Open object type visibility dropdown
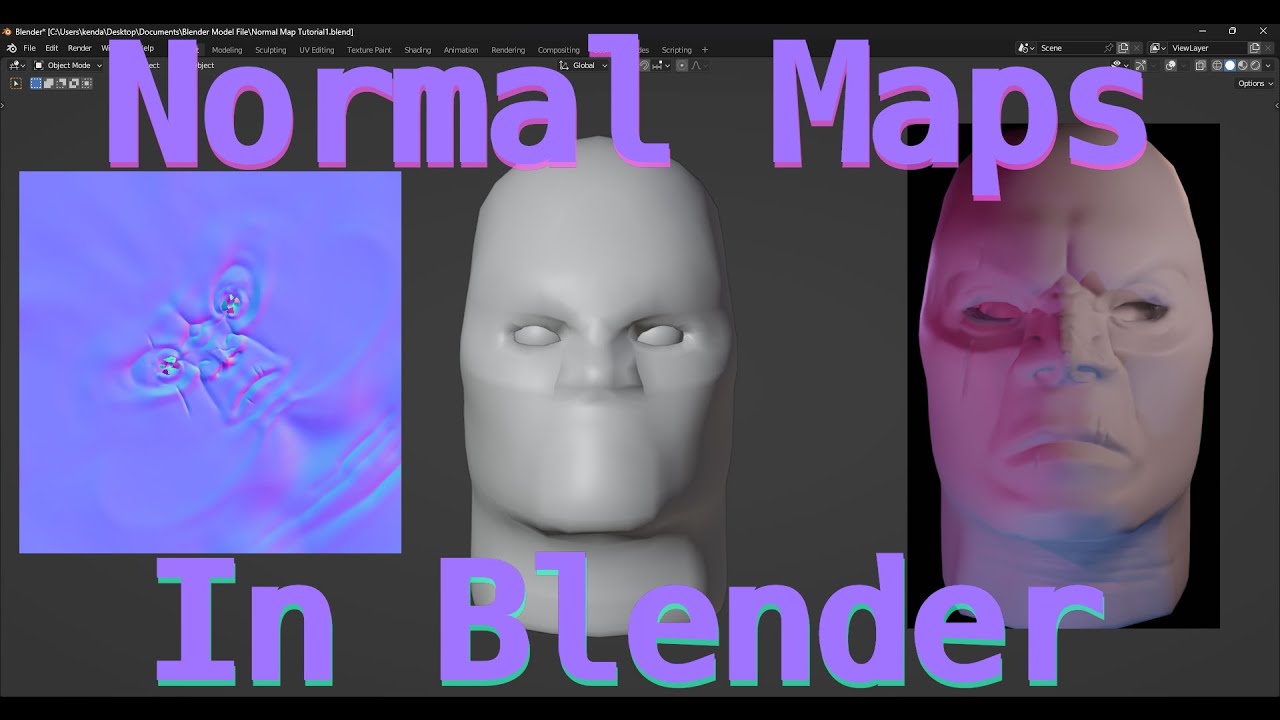Screen dimensions: 1280x720 coord(1121,64)
